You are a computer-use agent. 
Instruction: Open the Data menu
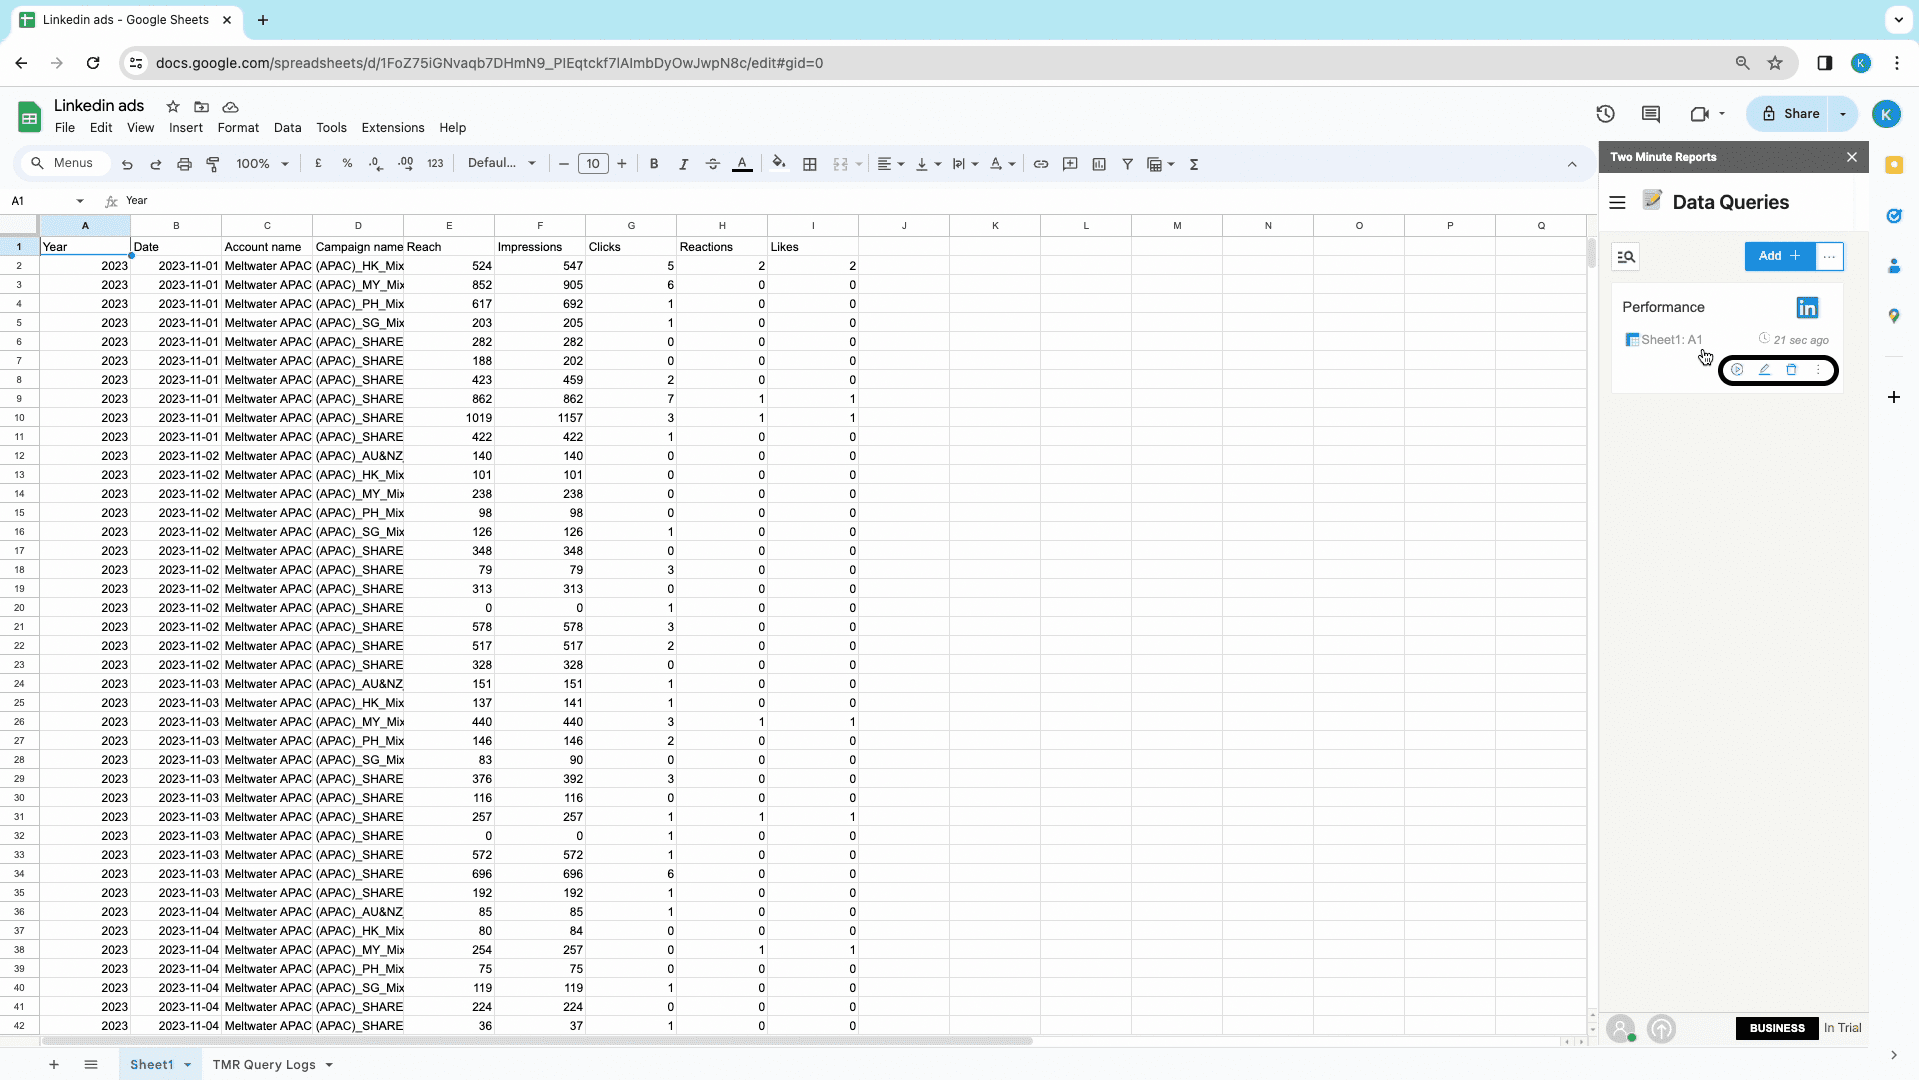pos(287,128)
